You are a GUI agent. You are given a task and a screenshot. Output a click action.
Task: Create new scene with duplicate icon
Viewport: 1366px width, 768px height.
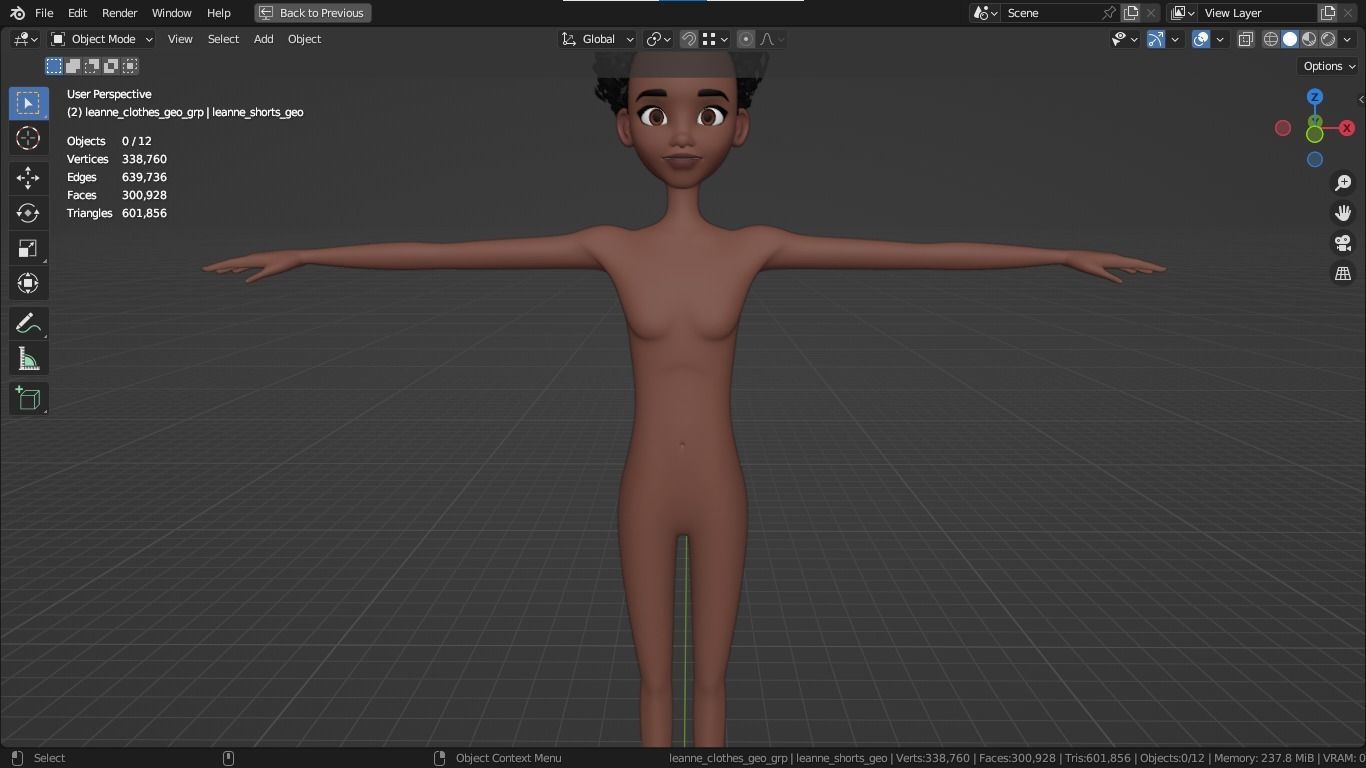tap(1131, 13)
